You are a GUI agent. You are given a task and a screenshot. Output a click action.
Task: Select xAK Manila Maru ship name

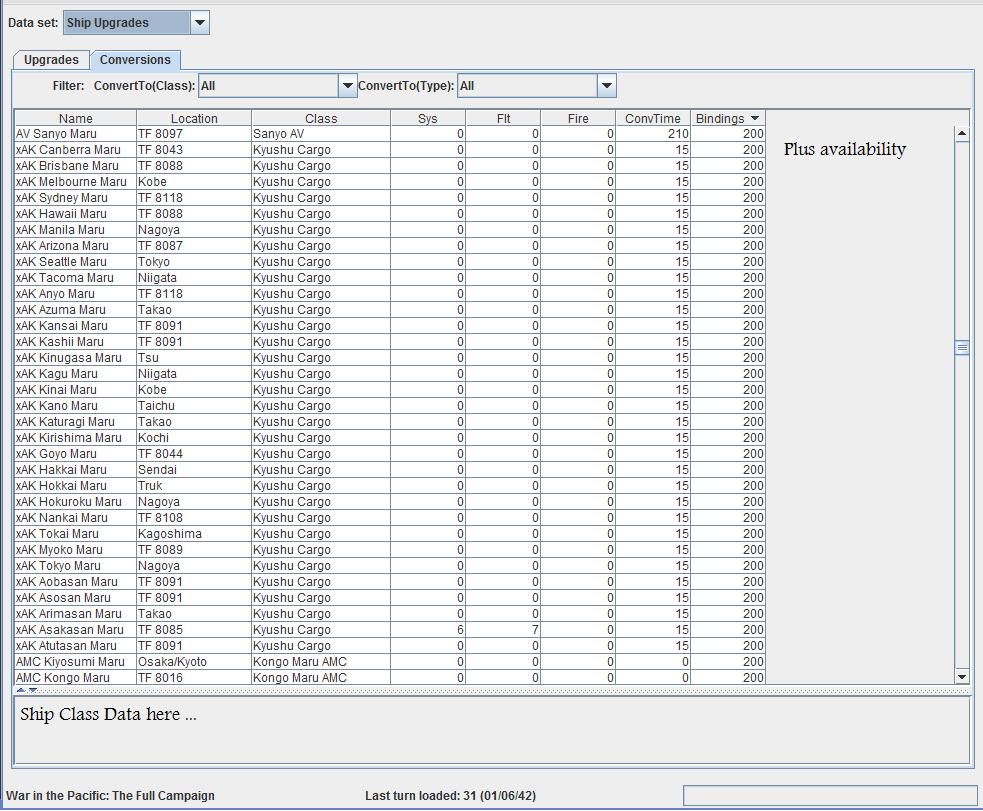[60, 229]
